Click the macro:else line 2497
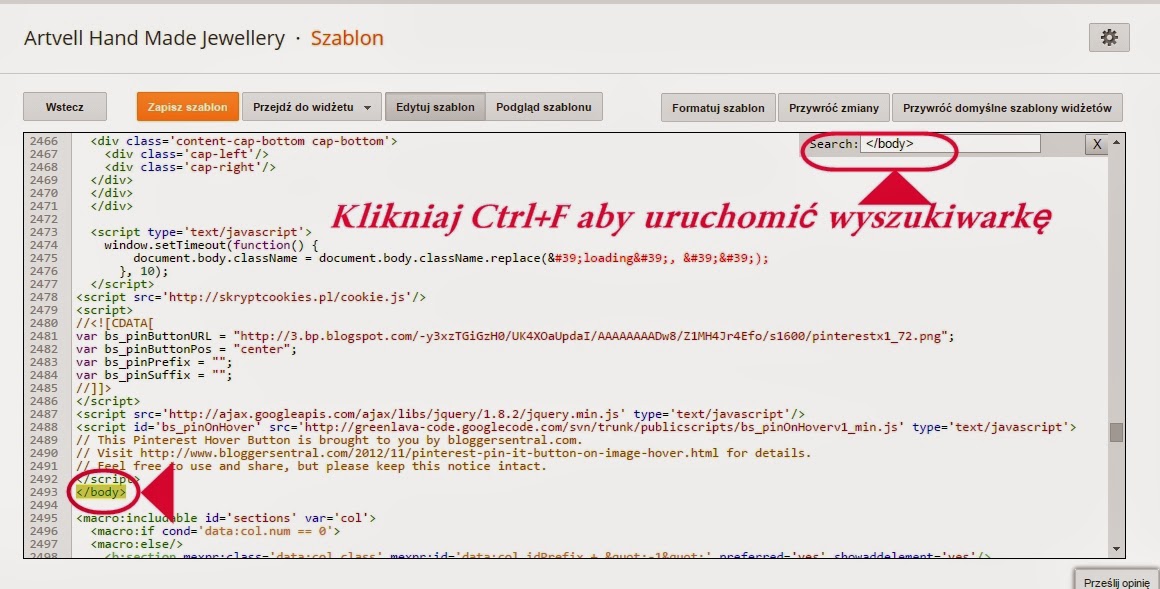The width and height of the screenshot is (1160, 589). pyautogui.click(x=137, y=544)
